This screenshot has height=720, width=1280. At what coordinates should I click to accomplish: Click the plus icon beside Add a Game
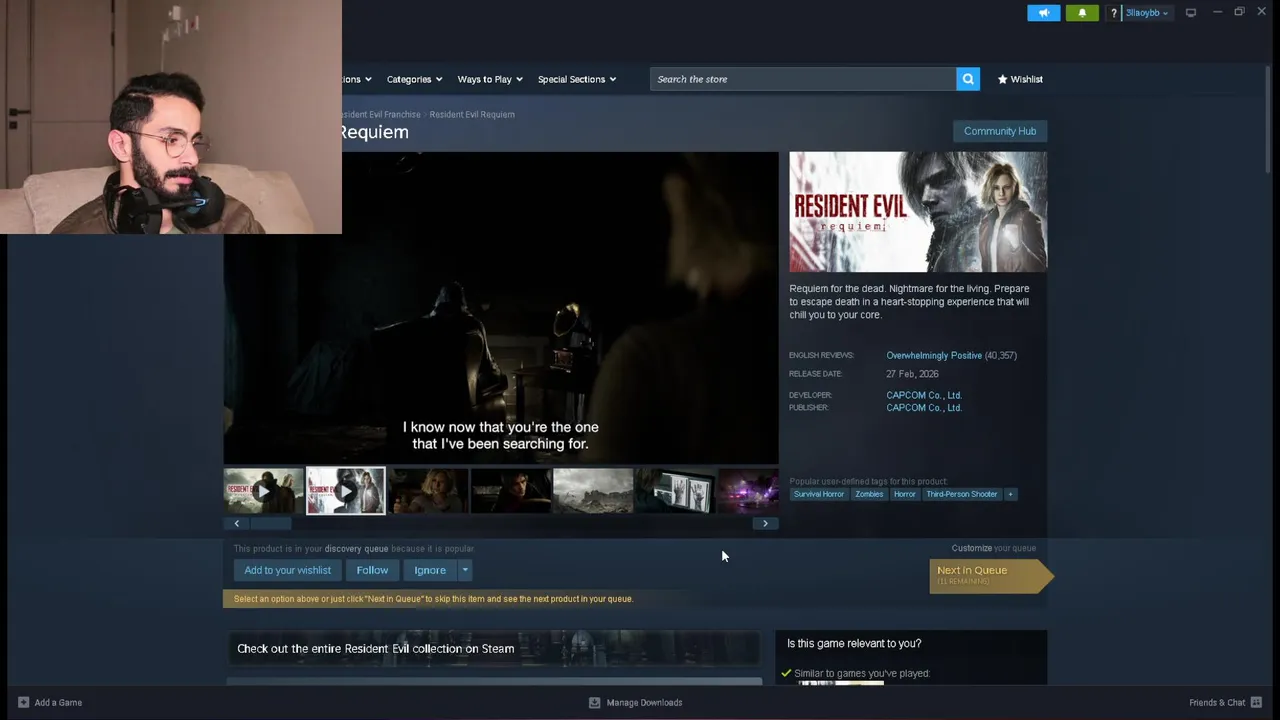(23, 702)
